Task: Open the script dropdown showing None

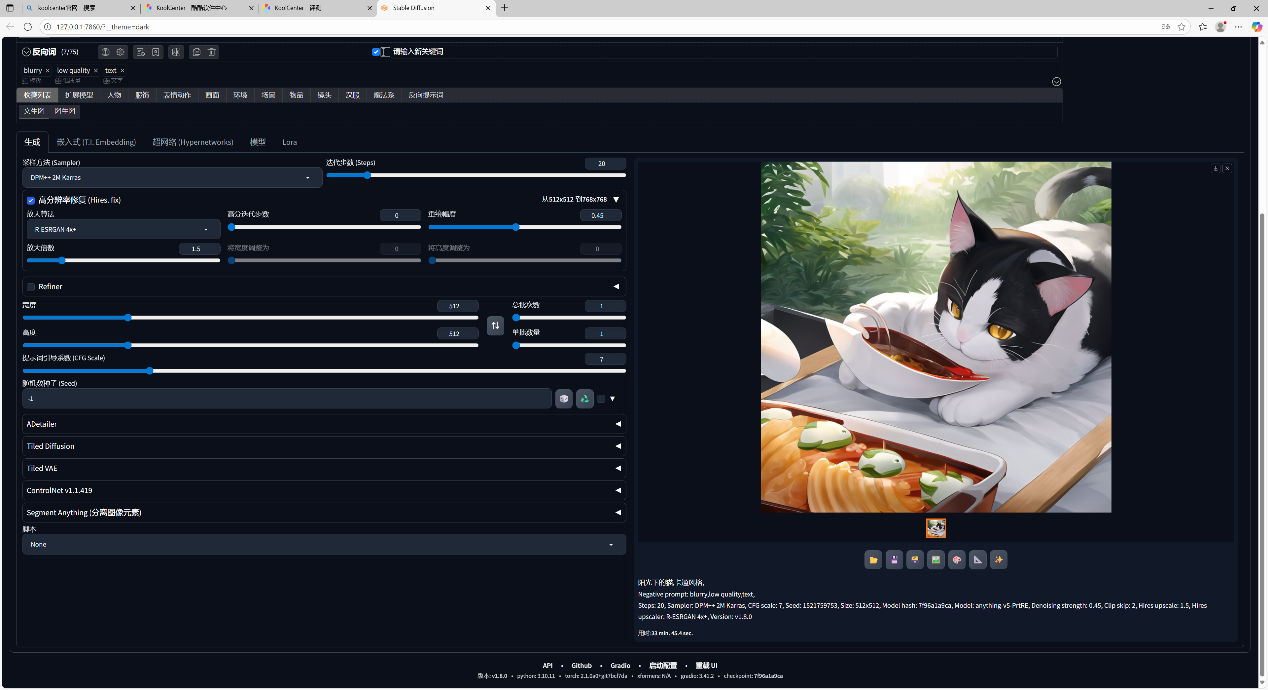Action: pos(323,545)
